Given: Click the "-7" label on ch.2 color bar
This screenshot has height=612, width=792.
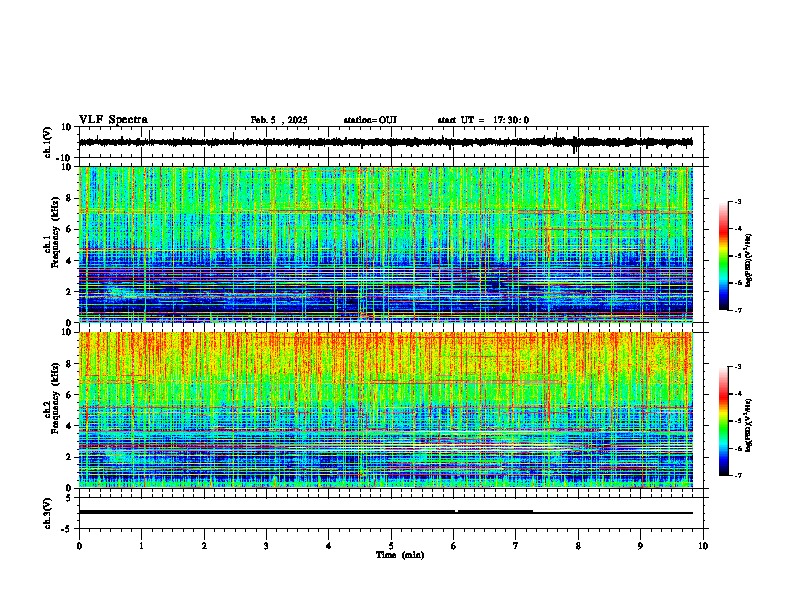Looking at the screenshot, I should (x=737, y=476).
